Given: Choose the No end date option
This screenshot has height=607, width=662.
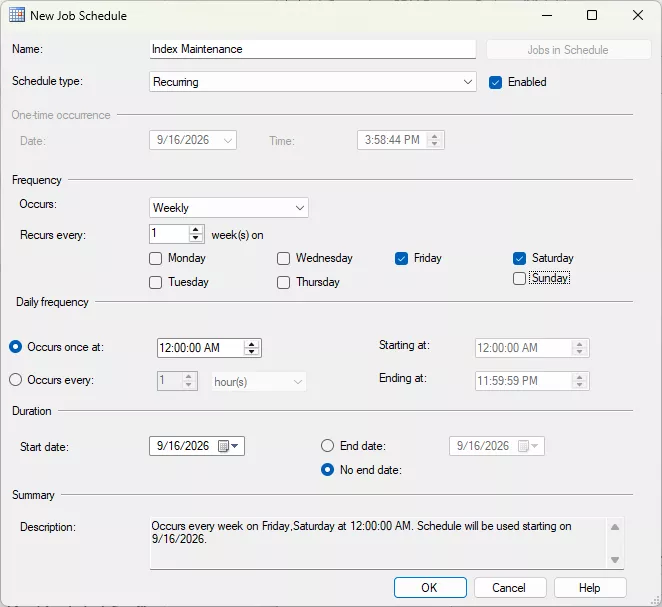Looking at the screenshot, I should pos(328,470).
